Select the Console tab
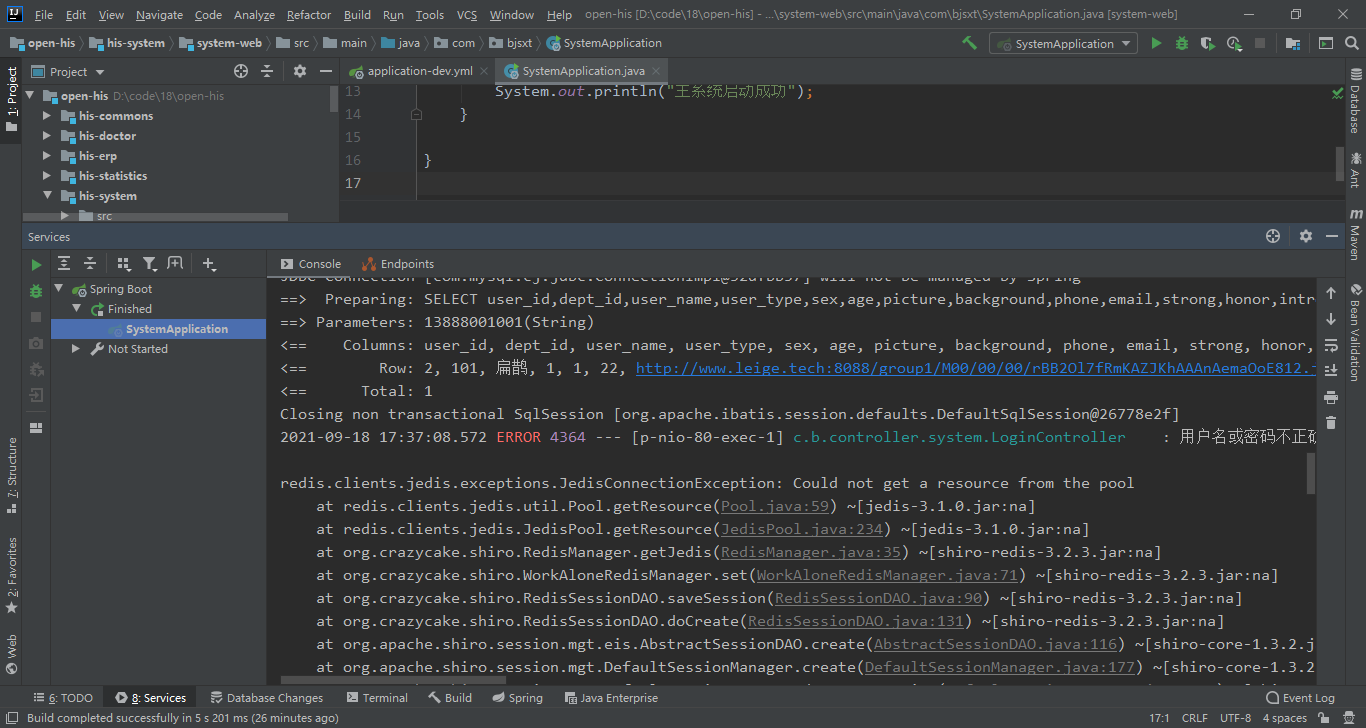The width and height of the screenshot is (1366, 728). pos(311,264)
